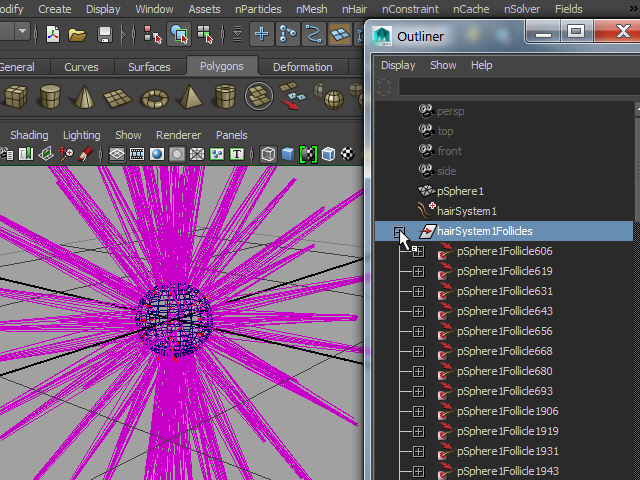Create a polygon cylinder from the shelf
The width and height of the screenshot is (640, 480).
coord(50,96)
